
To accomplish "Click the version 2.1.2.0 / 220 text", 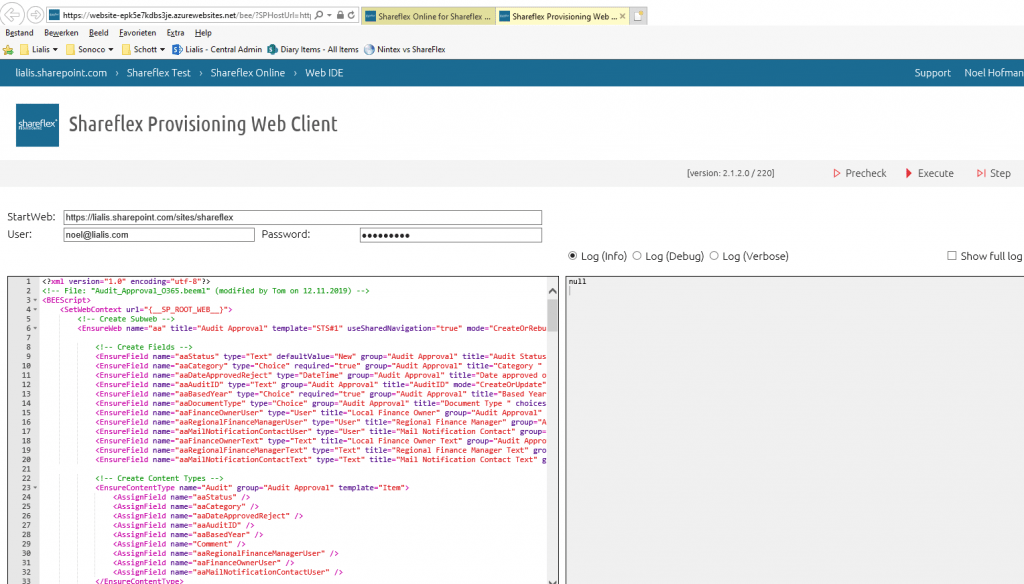I will pos(730,174).
